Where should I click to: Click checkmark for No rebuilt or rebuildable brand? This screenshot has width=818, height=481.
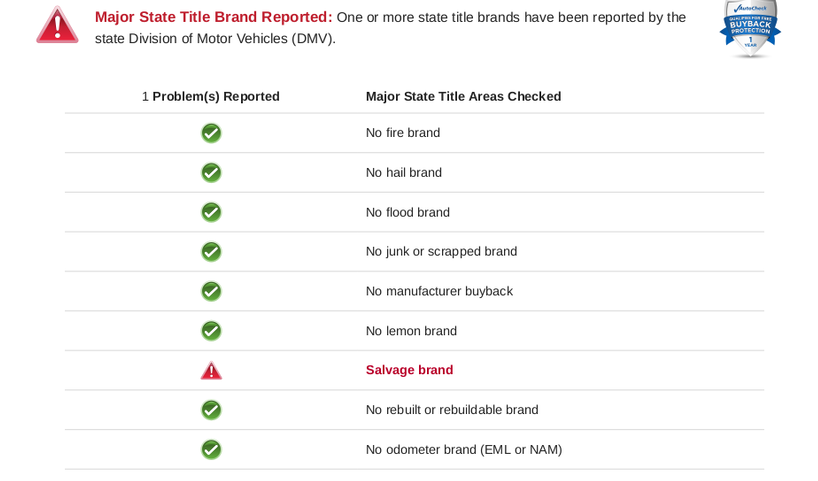(x=211, y=410)
